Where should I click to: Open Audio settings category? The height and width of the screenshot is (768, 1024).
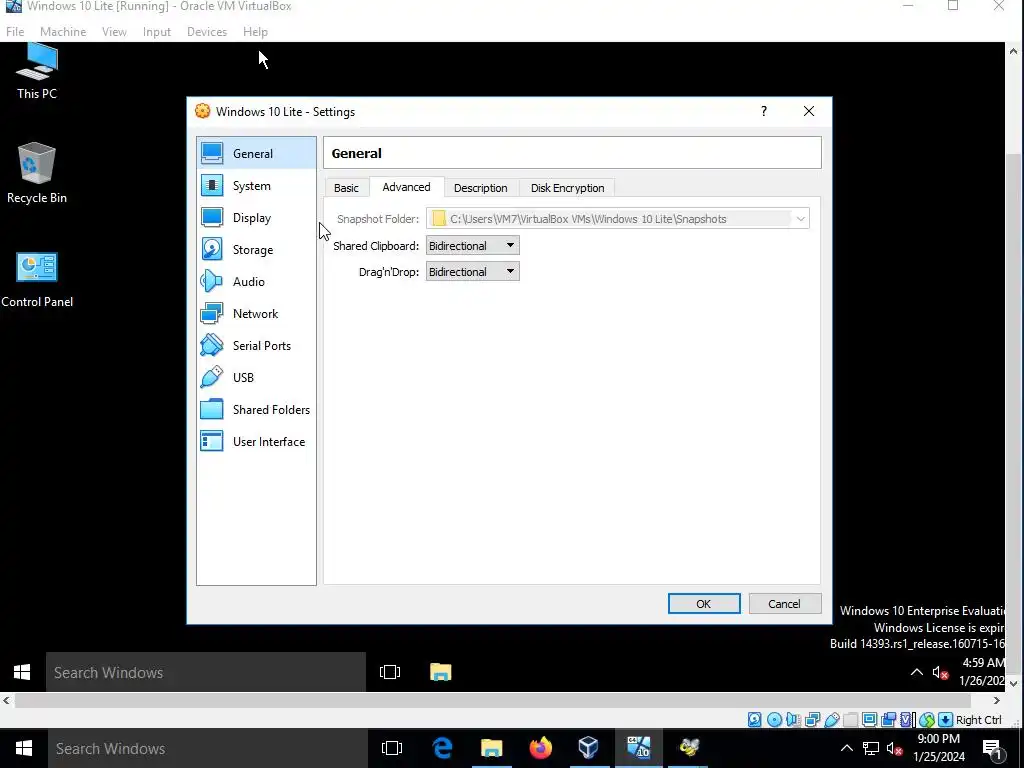[256, 281]
